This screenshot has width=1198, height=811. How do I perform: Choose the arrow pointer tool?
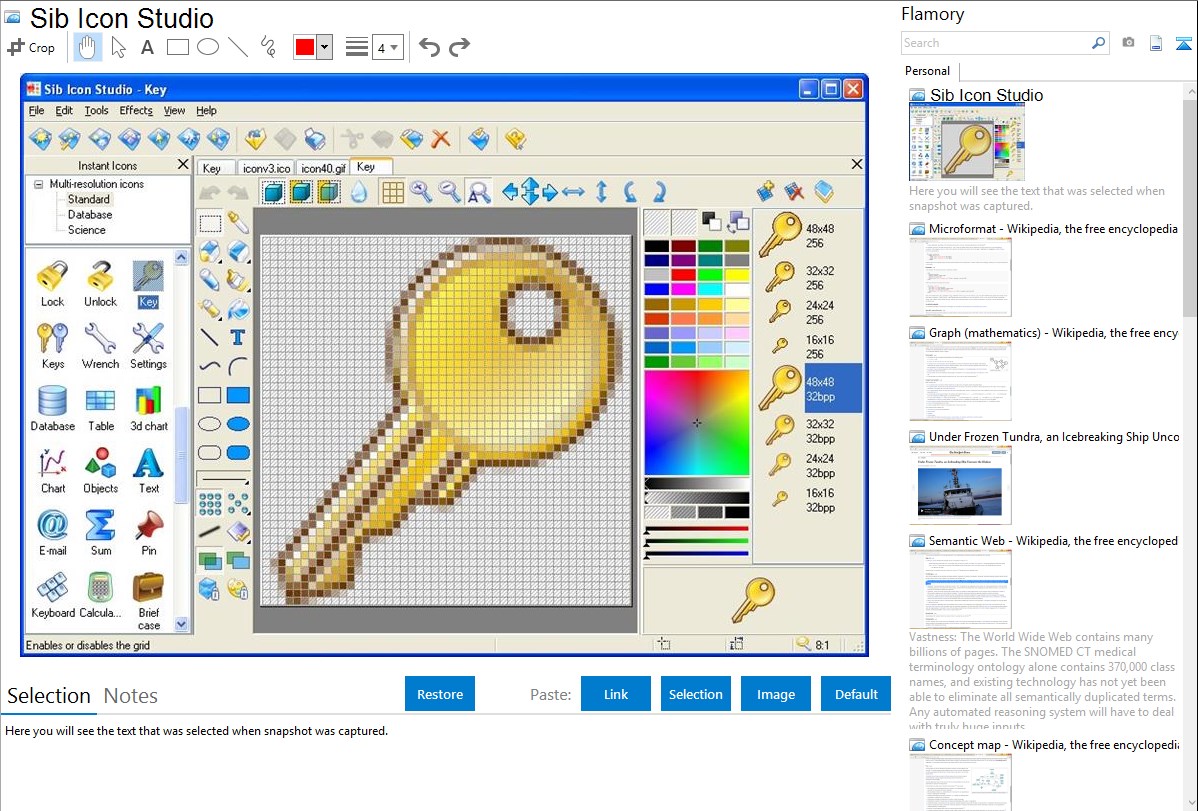point(118,47)
